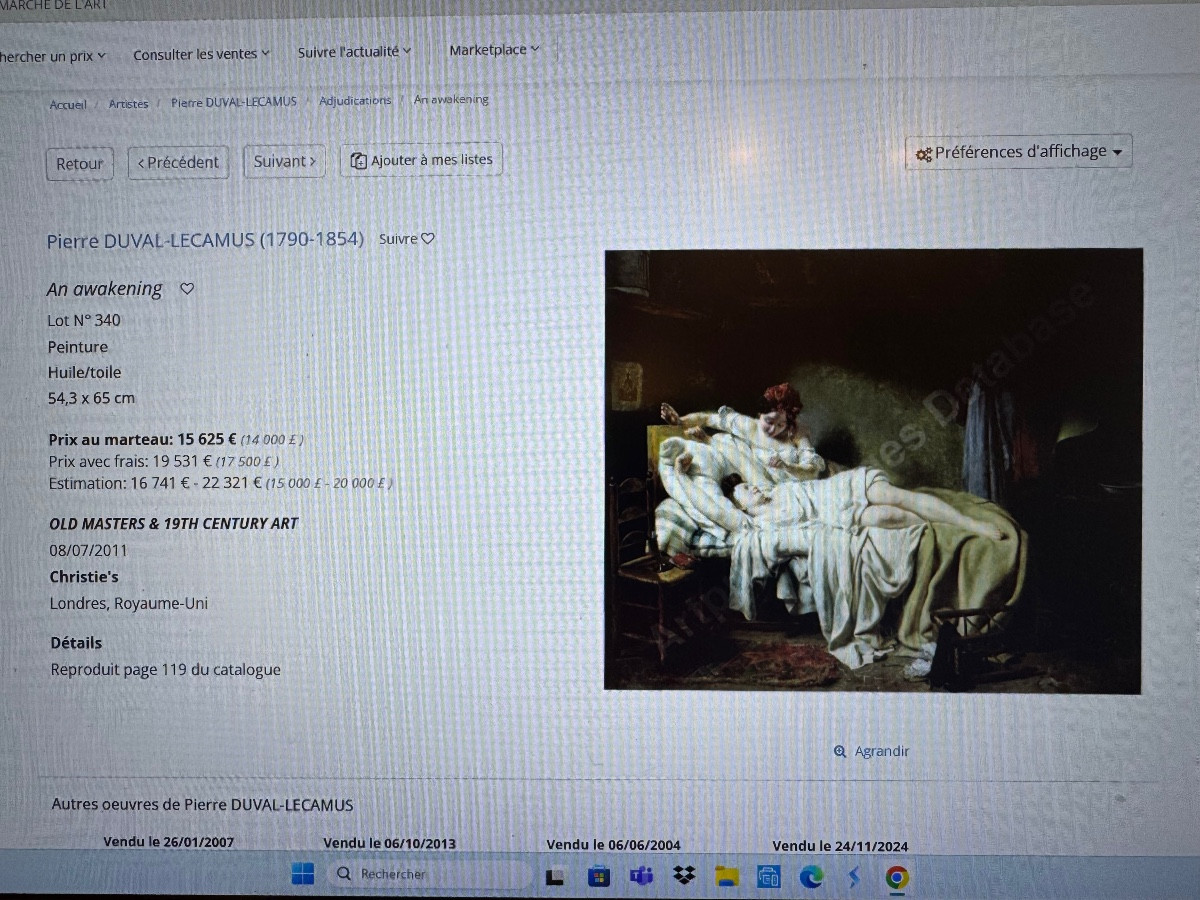Click the Retour button

point(80,164)
